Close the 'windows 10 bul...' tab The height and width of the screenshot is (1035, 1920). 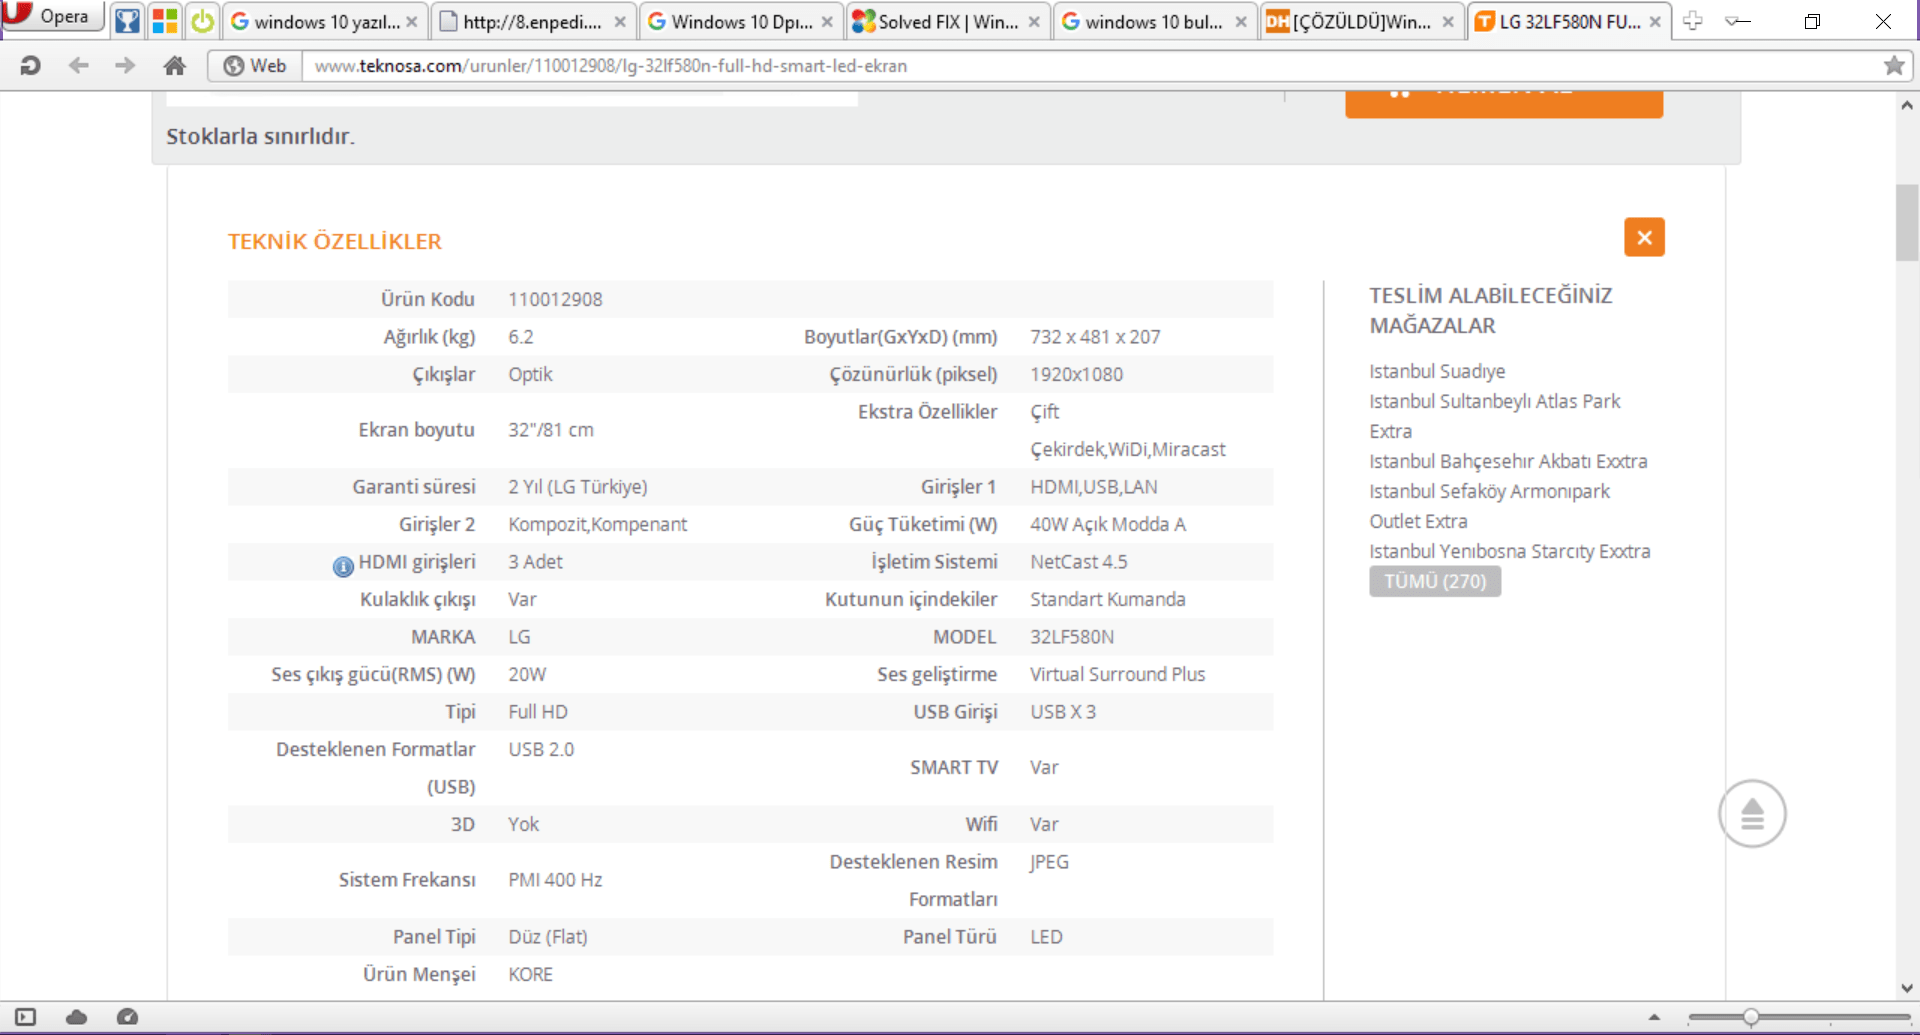1241,21
